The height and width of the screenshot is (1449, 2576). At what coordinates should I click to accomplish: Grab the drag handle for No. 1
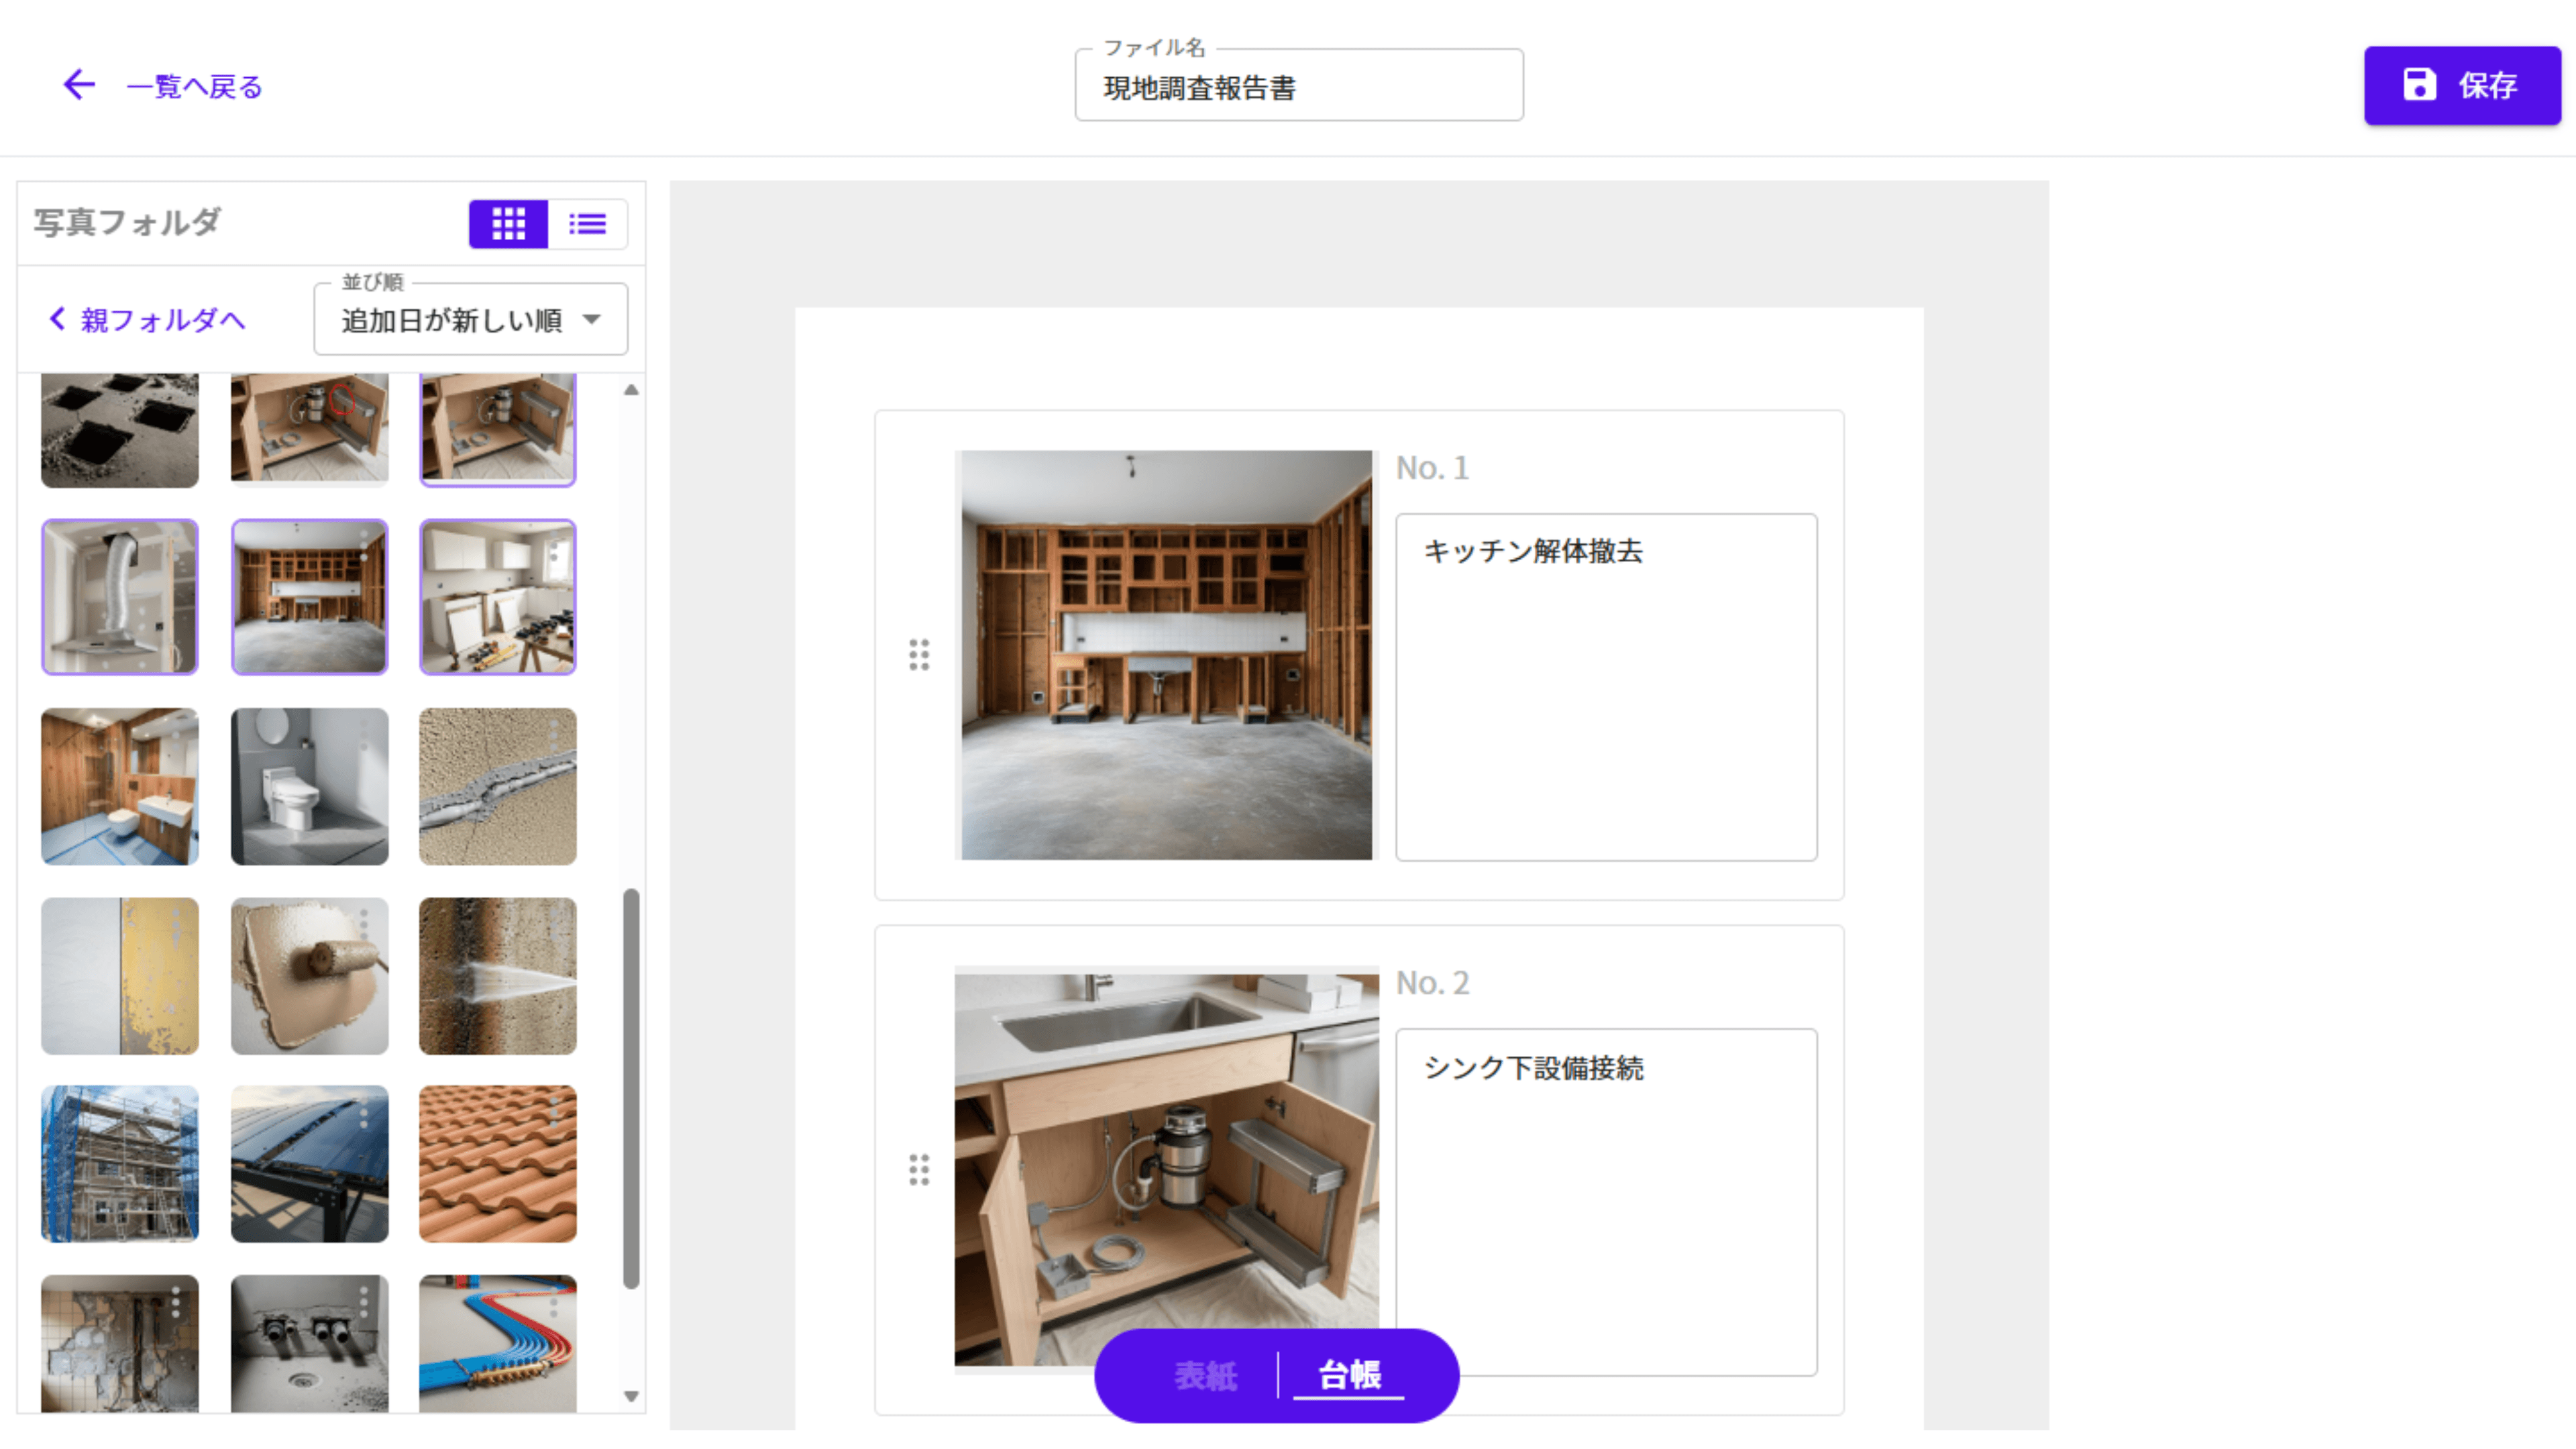click(x=919, y=655)
